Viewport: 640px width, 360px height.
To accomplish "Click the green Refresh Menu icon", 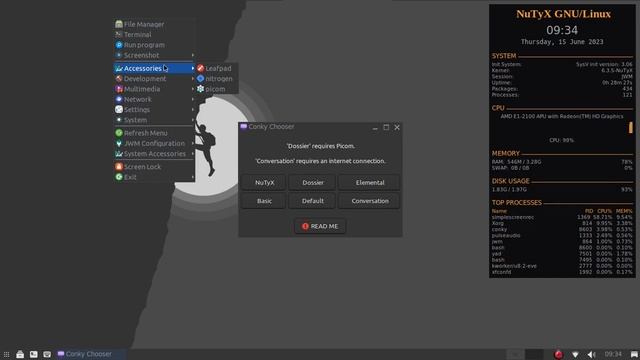I will 119,133.
